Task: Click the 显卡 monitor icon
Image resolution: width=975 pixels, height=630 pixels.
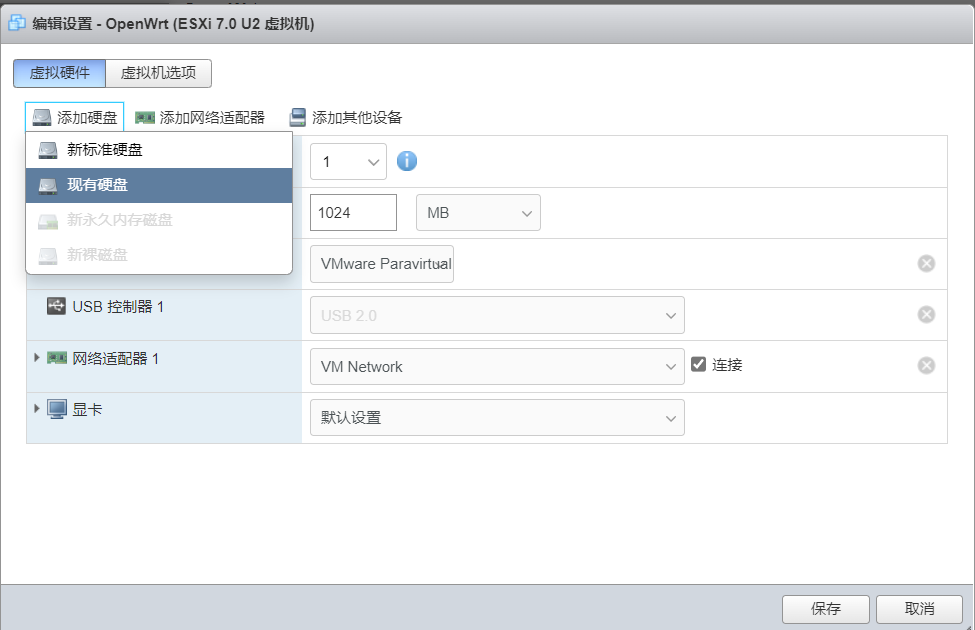Action: [57, 409]
